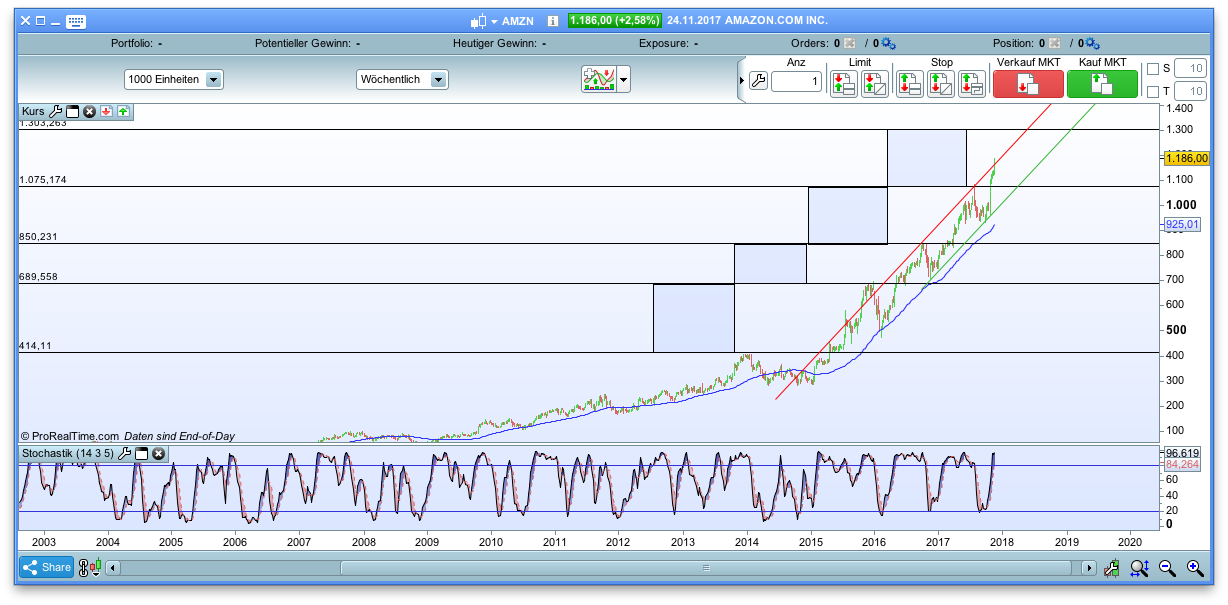Open the order settings wrench icon
The width and height of the screenshot is (1228, 605).
(758, 82)
